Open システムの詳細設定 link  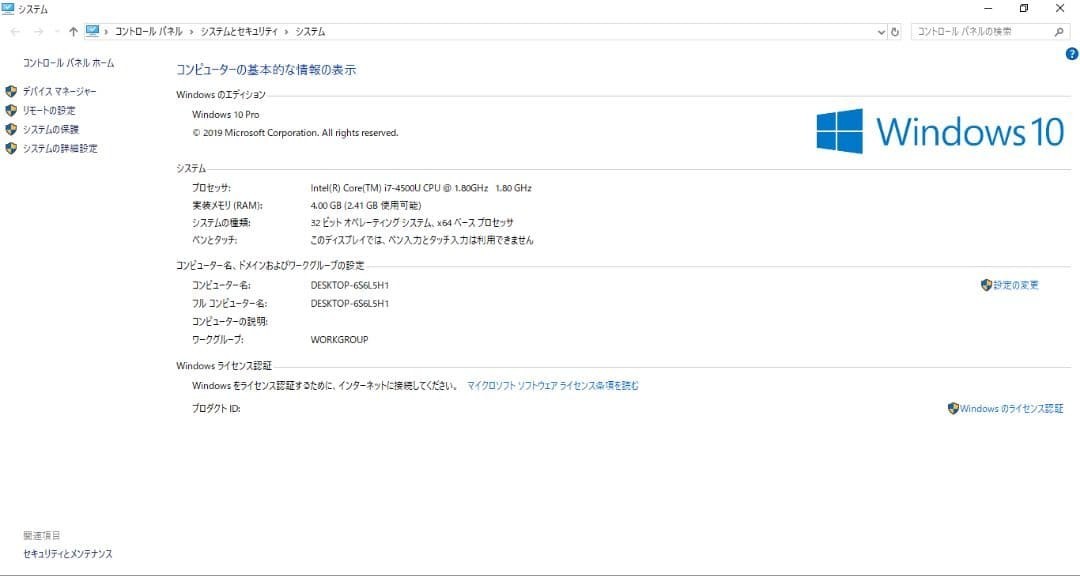coord(60,148)
